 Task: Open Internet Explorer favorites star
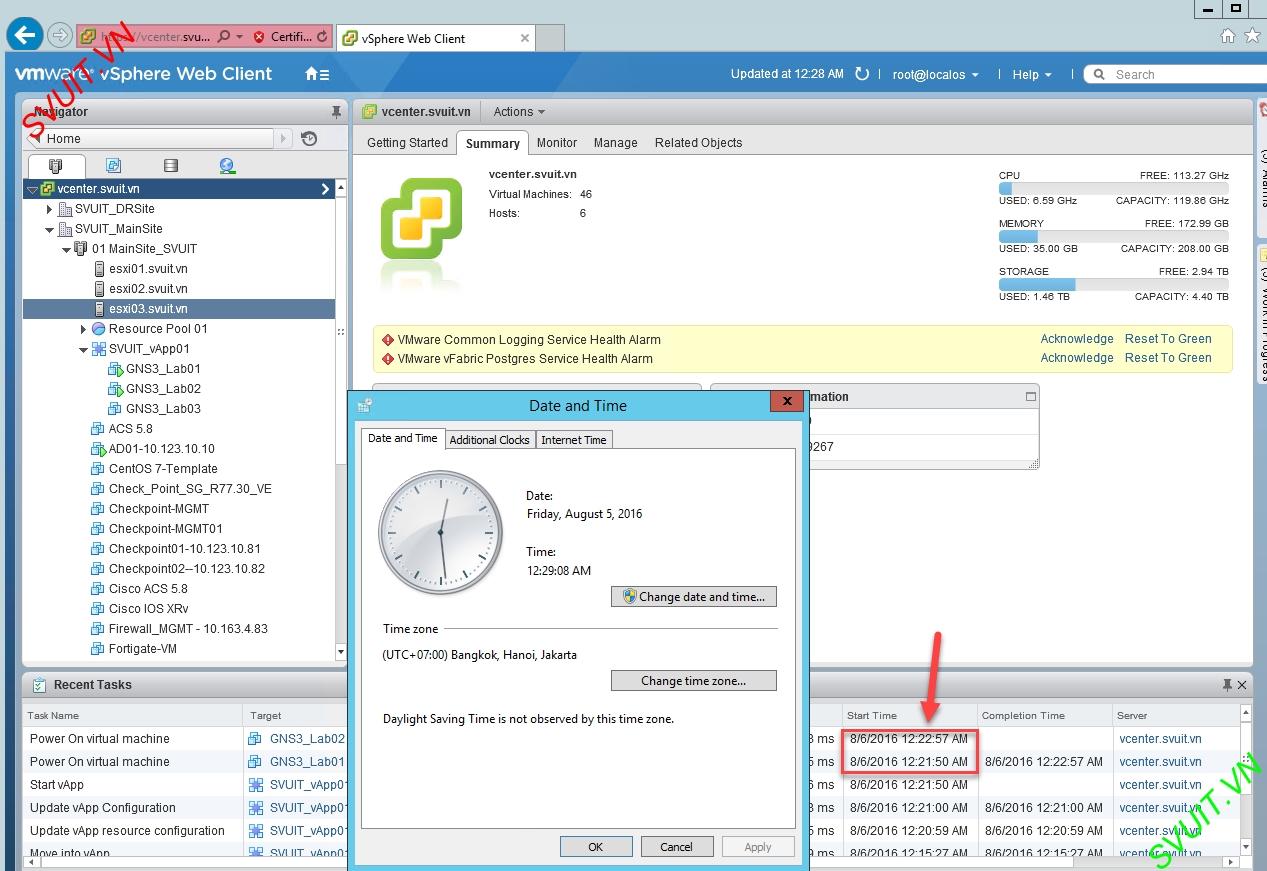point(1253,36)
